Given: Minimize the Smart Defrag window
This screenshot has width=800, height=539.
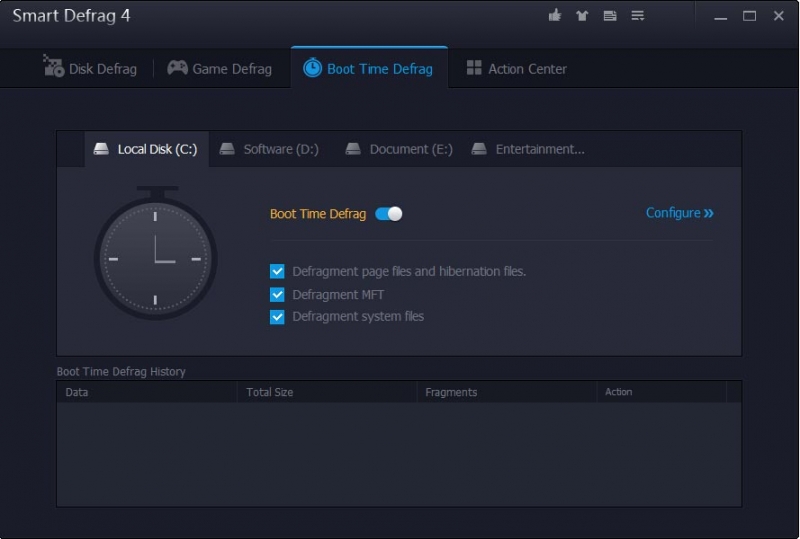Looking at the screenshot, I should [720, 17].
